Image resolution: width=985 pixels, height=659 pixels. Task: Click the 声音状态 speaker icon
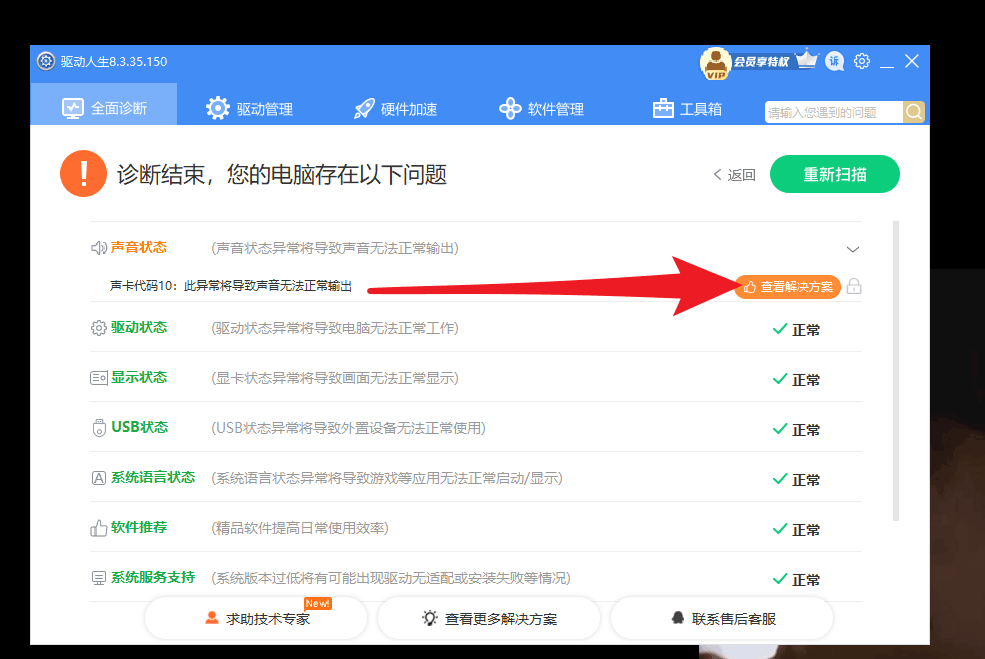tap(99, 248)
